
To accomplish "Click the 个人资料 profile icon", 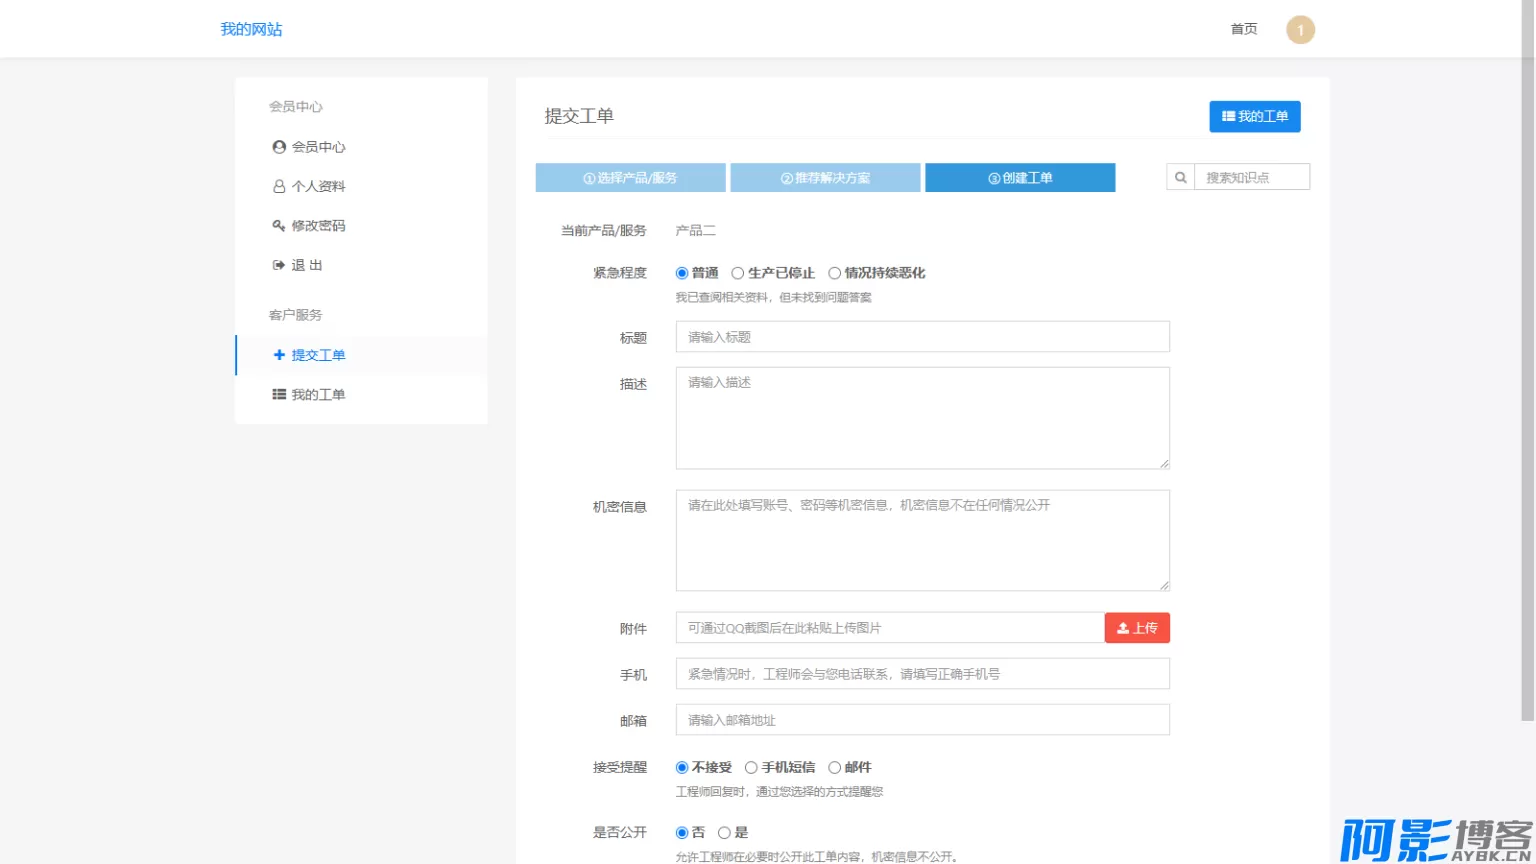I will click(x=279, y=187).
